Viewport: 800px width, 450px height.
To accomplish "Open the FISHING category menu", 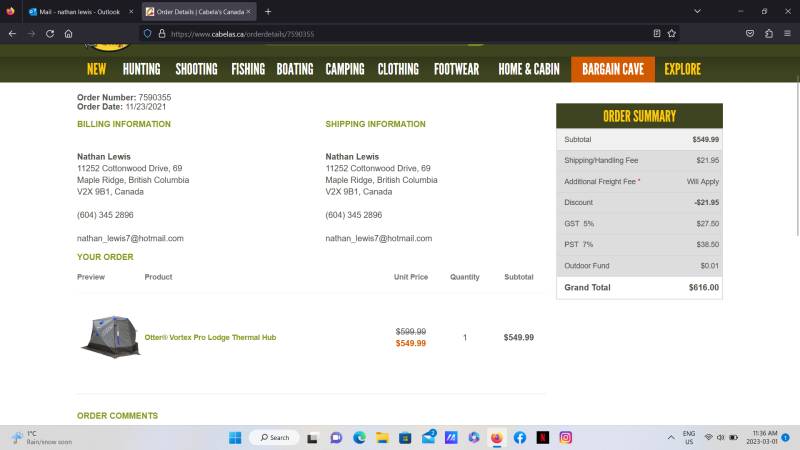I will [x=248, y=69].
